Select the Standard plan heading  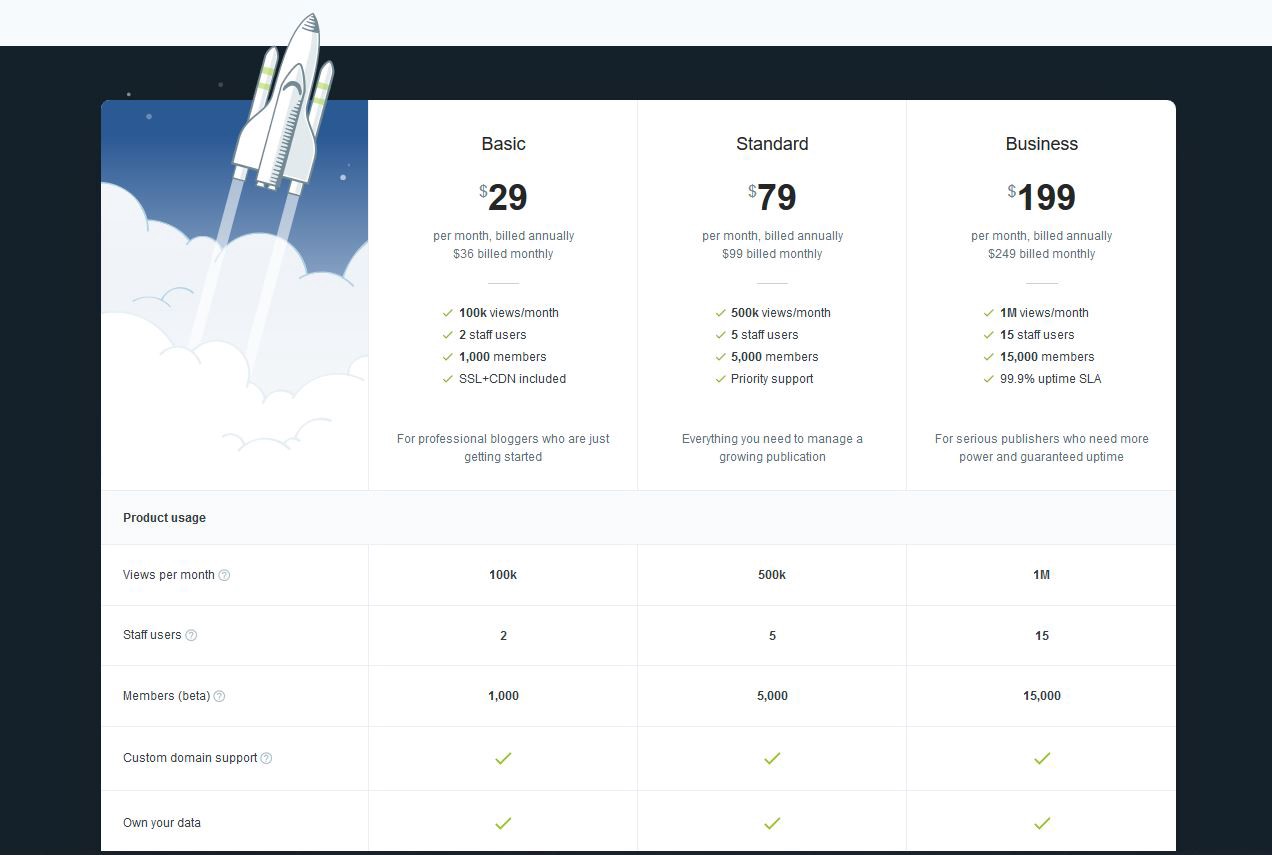(x=772, y=144)
